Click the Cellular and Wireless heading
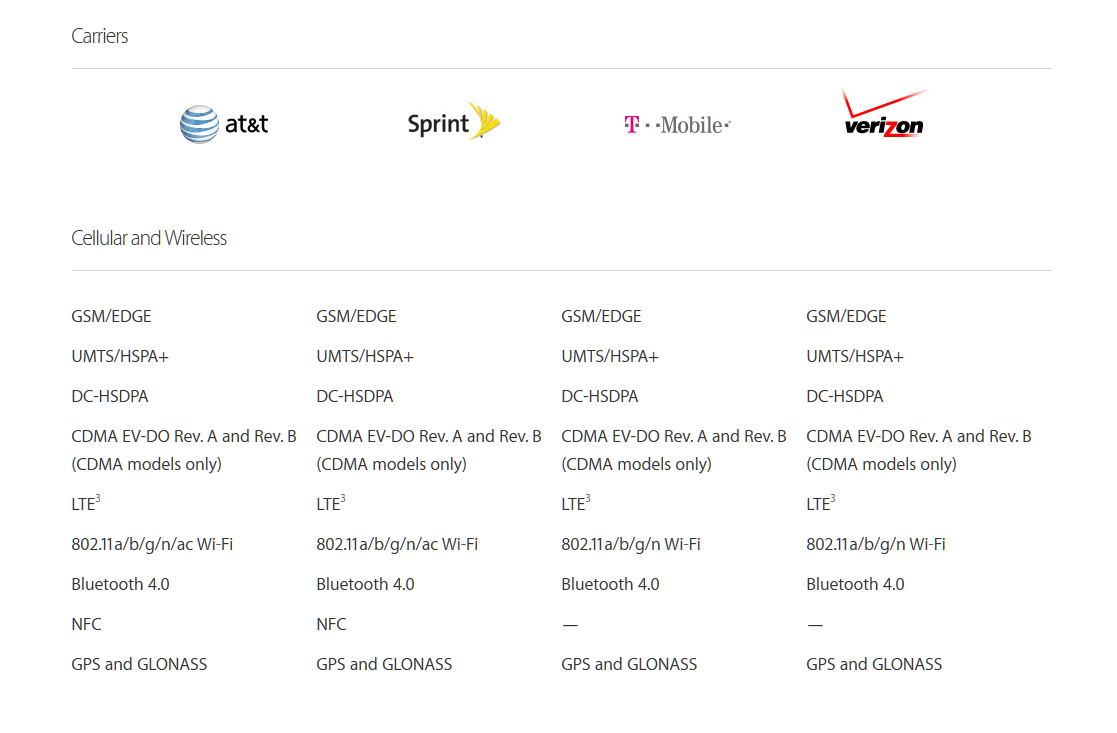The image size is (1117, 733). tap(149, 238)
